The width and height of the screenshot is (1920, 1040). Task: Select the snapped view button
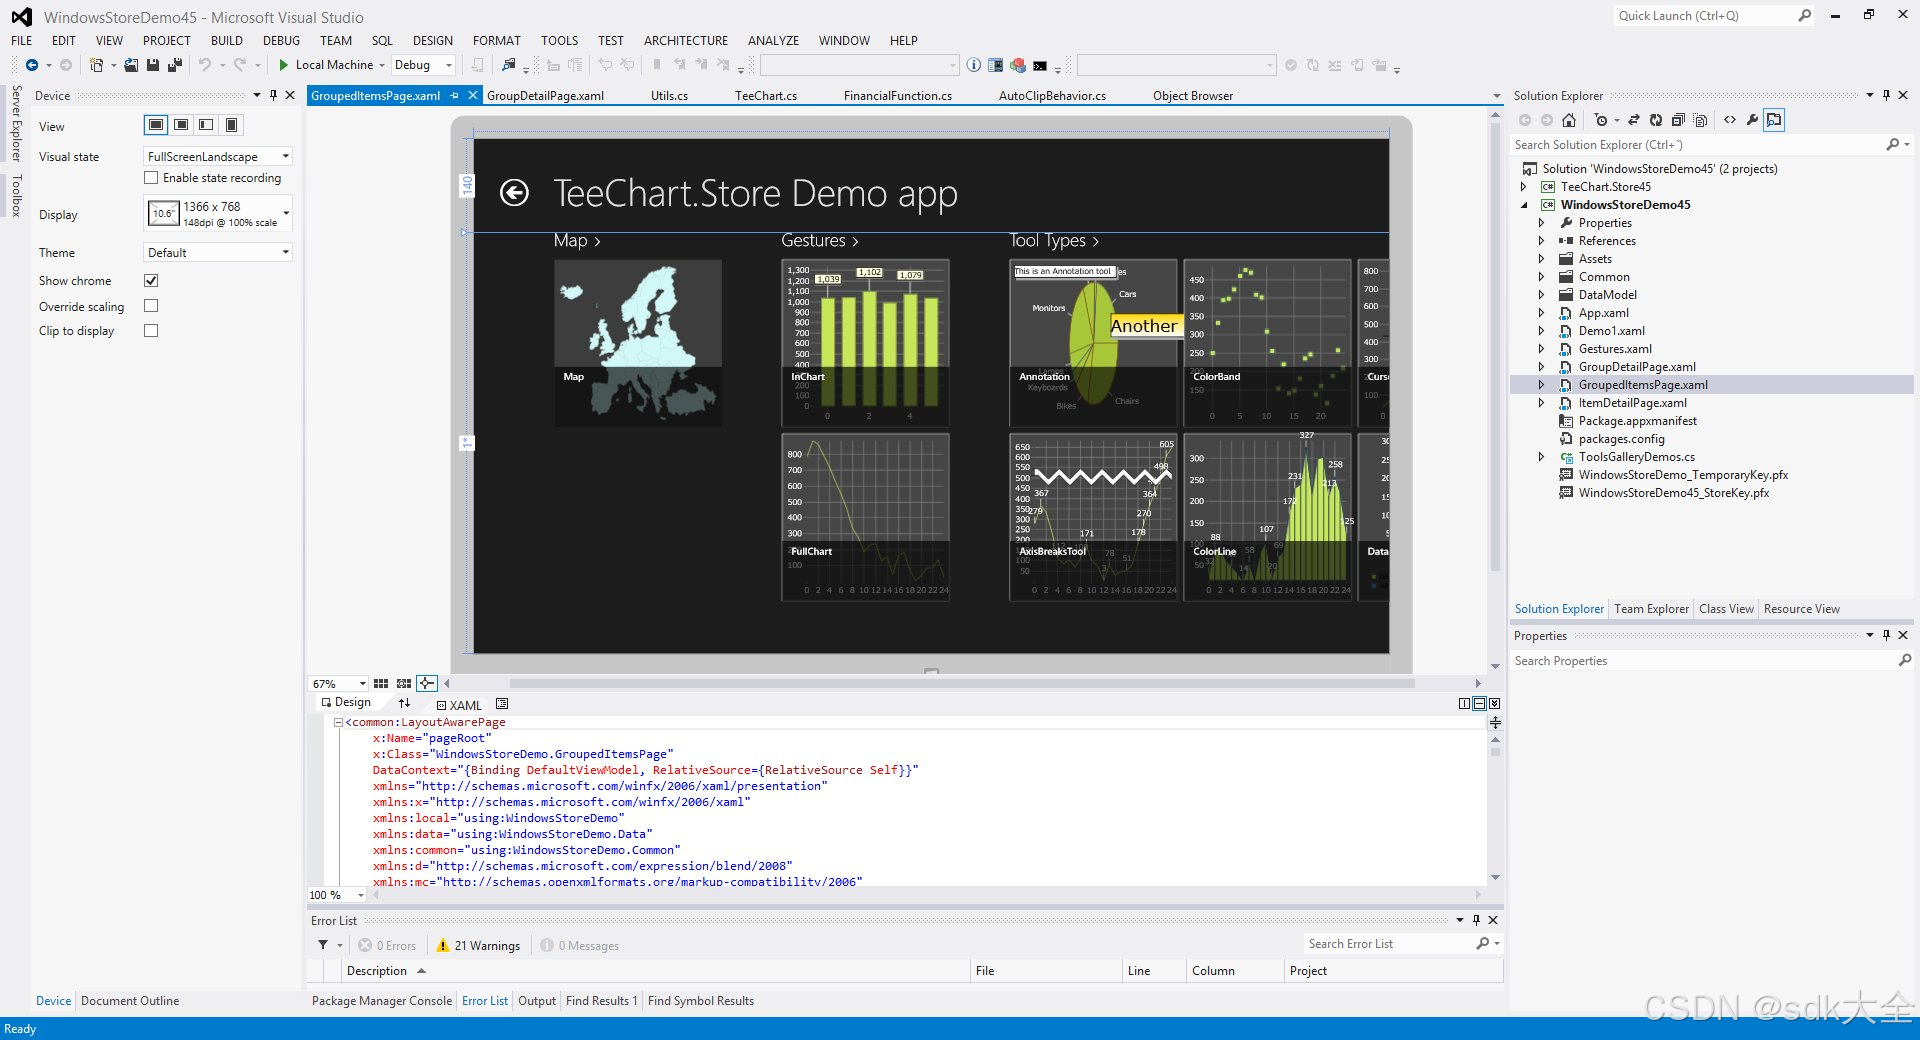coord(206,125)
